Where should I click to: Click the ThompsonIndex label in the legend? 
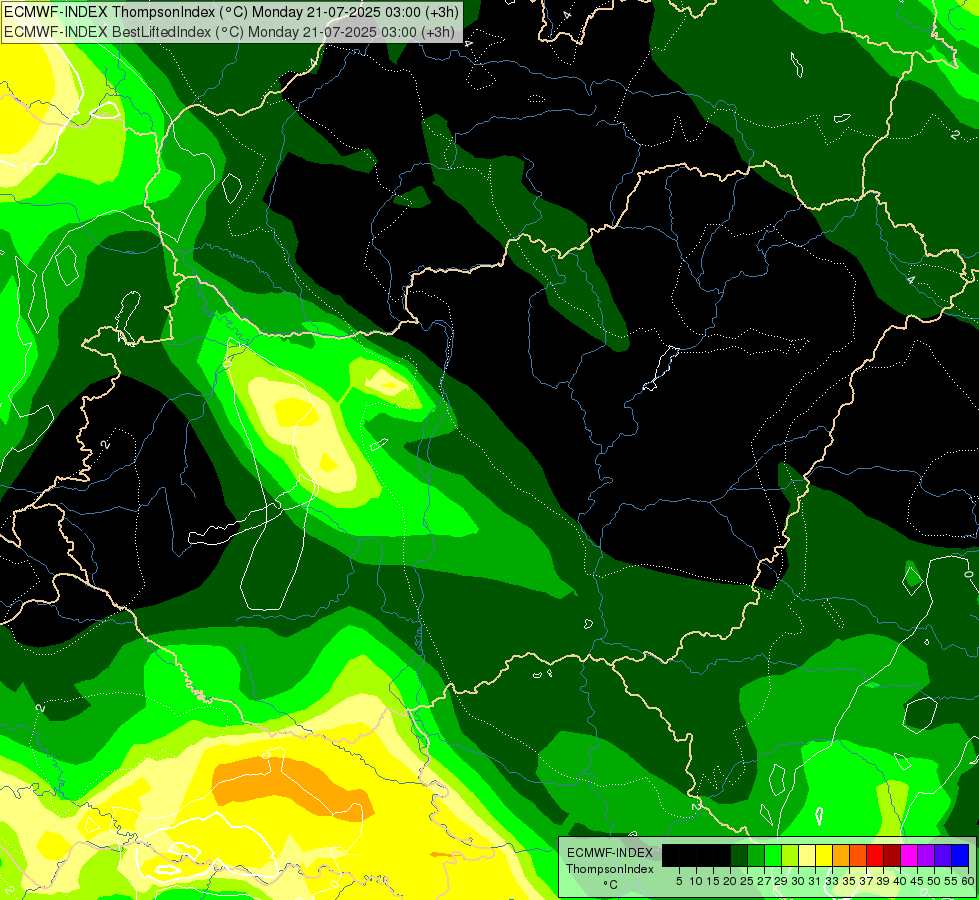click(x=610, y=869)
